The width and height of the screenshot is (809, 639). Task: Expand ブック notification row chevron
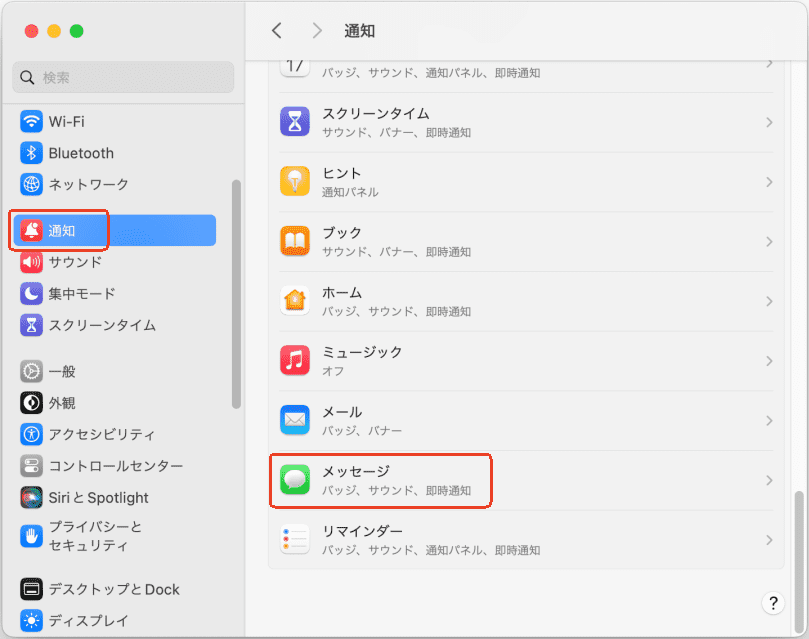point(769,241)
